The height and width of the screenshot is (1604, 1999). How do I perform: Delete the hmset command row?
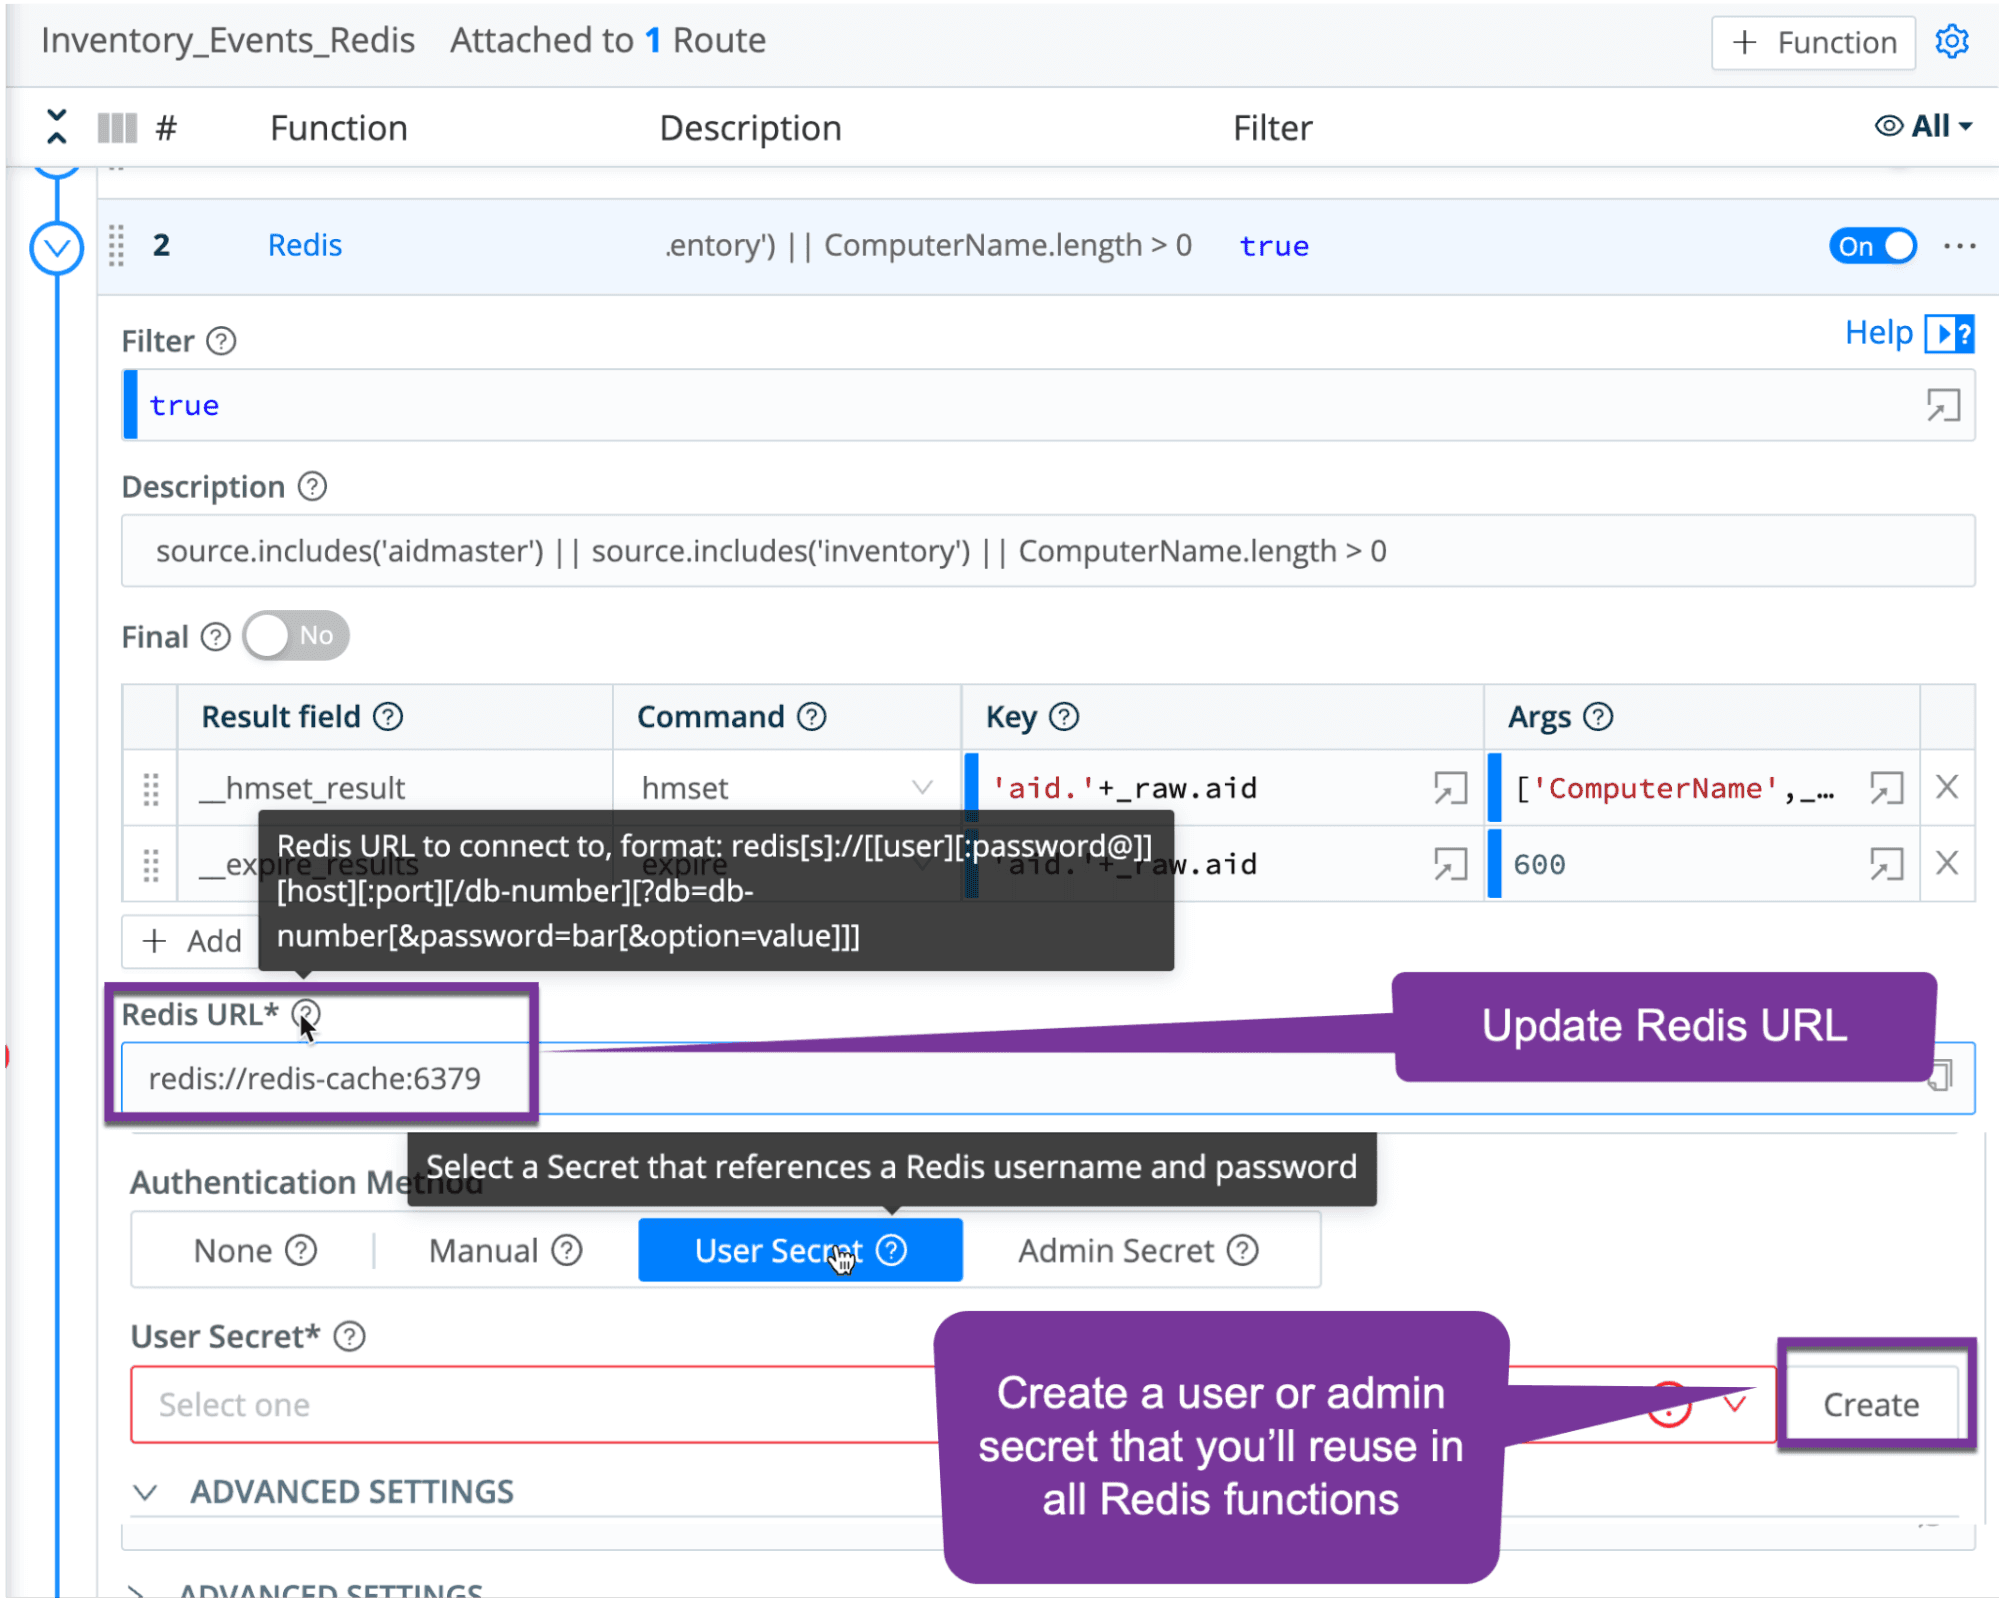pyautogui.click(x=1946, y=788)
